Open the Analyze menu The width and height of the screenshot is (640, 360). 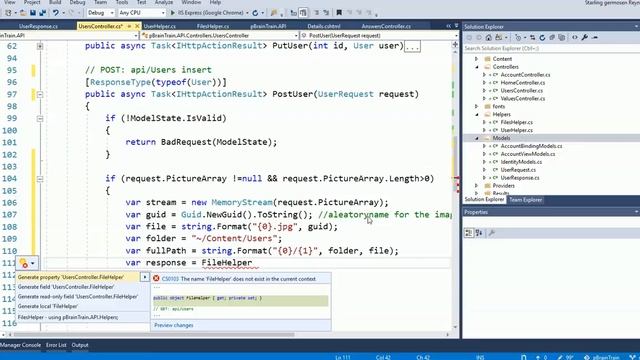(164, 2)
